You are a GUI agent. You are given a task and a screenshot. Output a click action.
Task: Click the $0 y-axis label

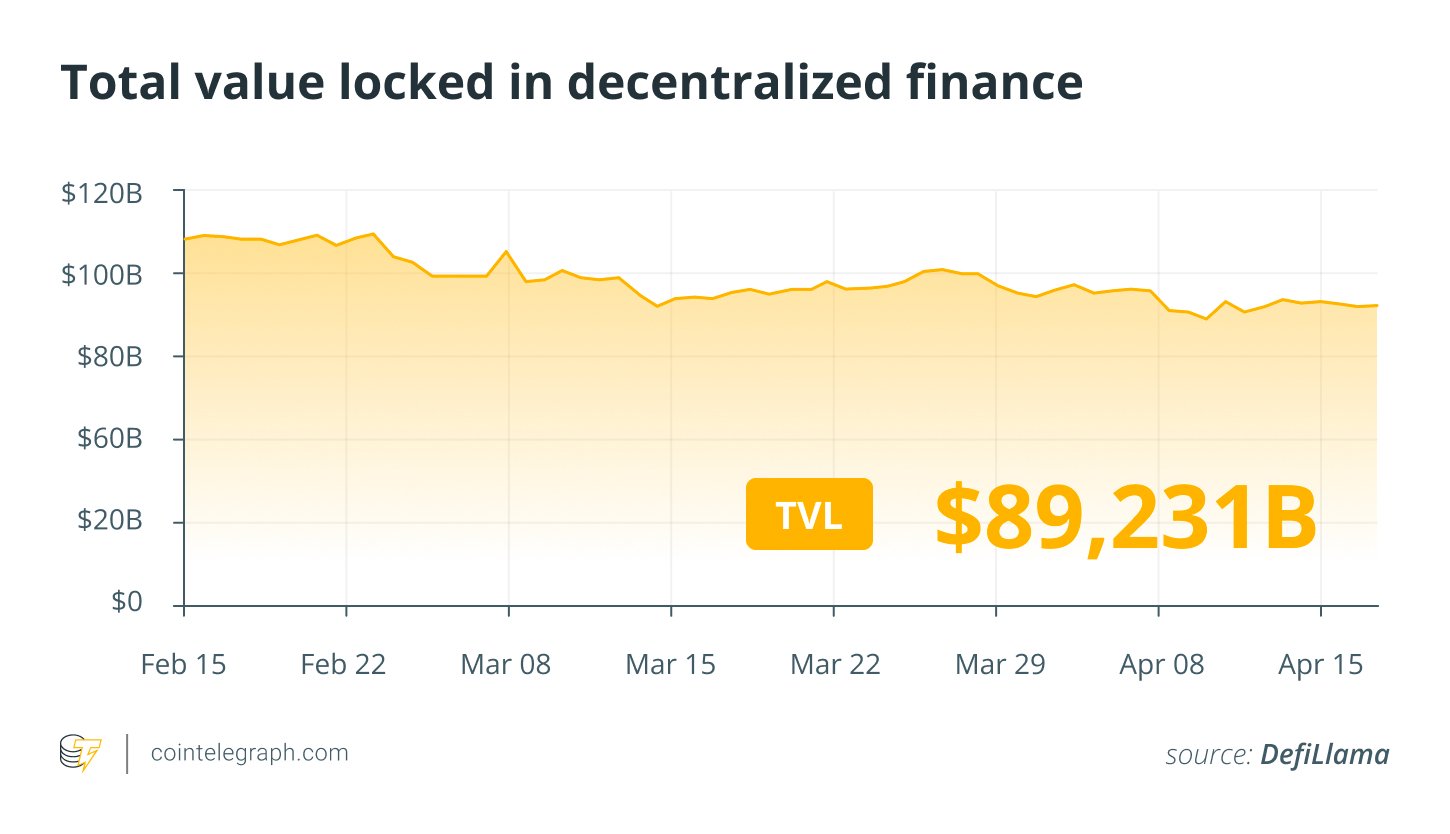coord(126,603)
